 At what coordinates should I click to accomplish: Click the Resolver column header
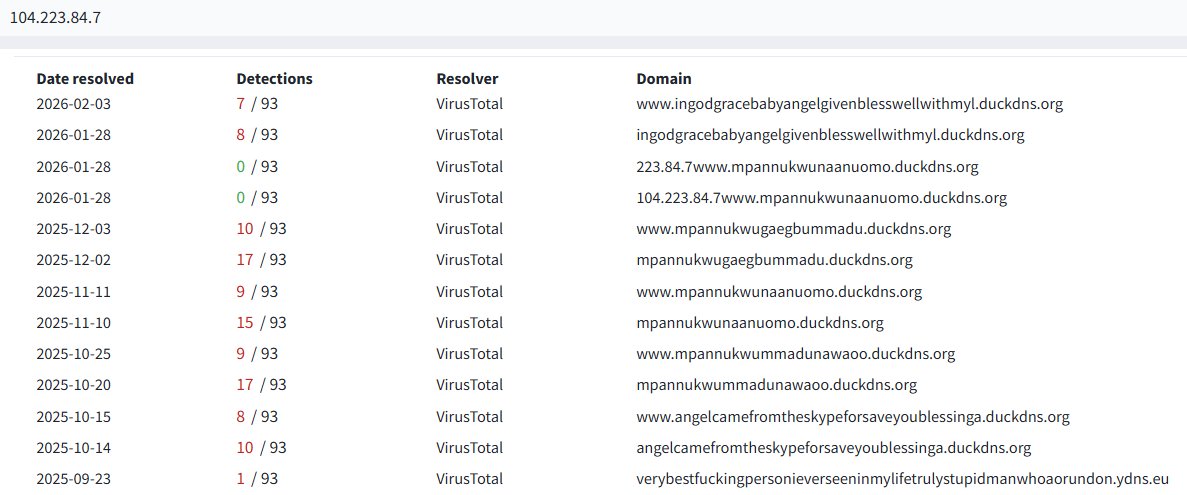tap(467, 79)
